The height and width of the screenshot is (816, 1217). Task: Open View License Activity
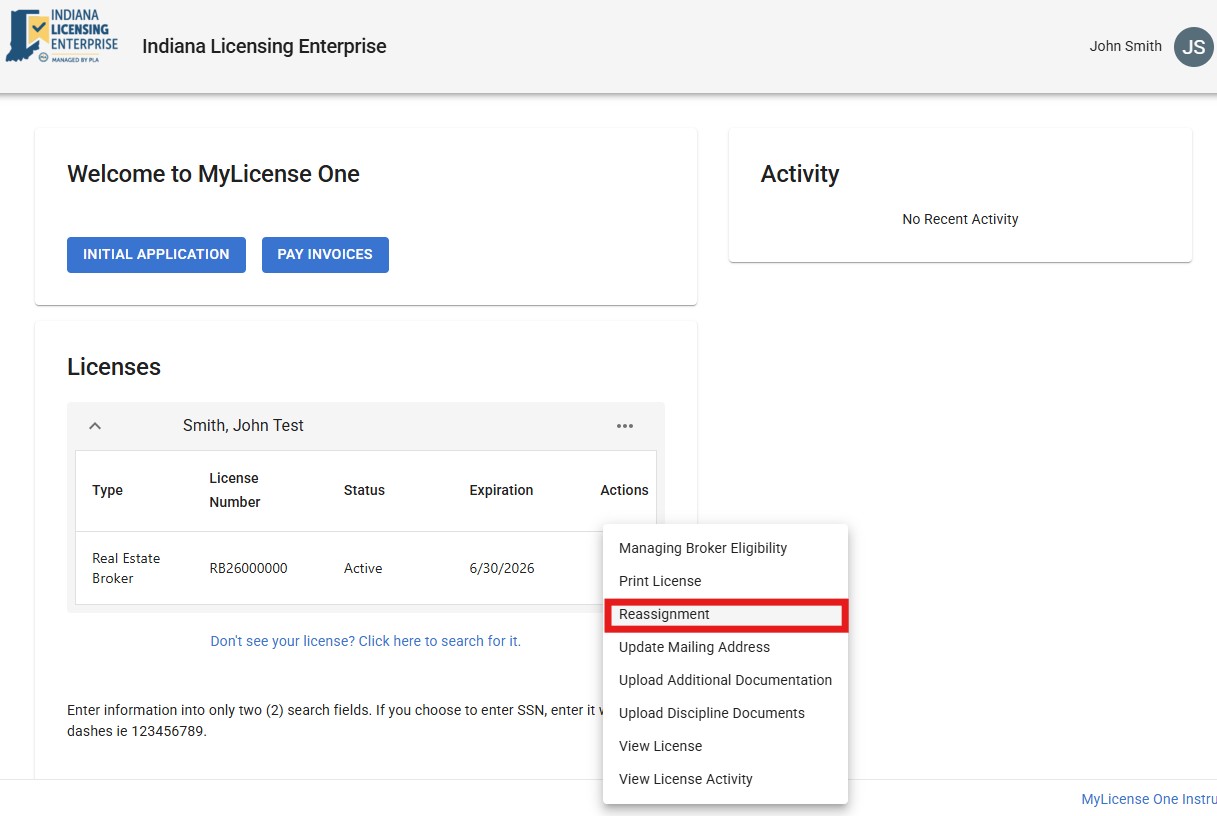pyautogui.click(x=685, y=779)
